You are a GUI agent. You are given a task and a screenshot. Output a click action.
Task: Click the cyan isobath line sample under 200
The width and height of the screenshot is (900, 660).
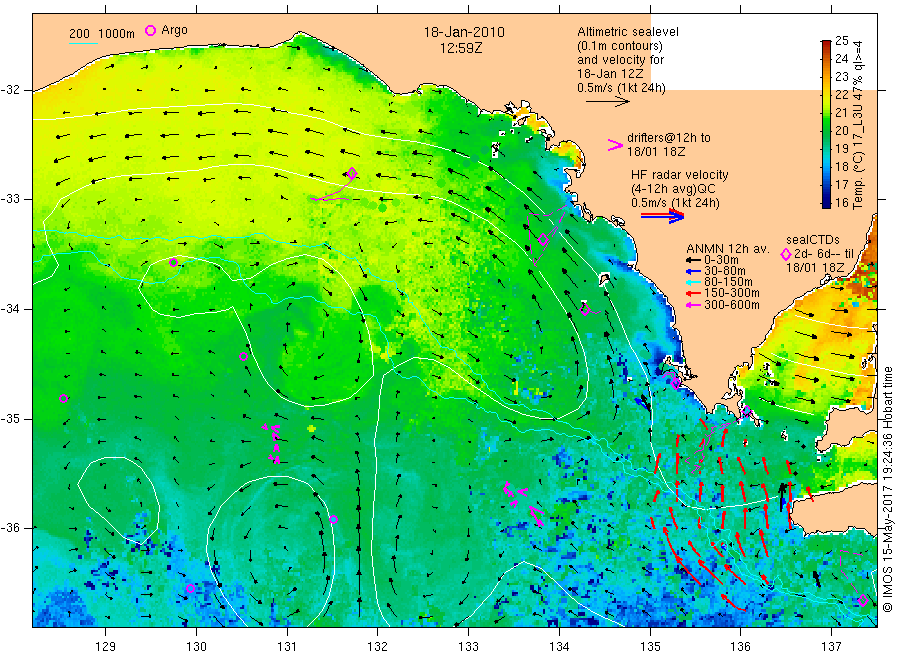[x=83, y=43]
